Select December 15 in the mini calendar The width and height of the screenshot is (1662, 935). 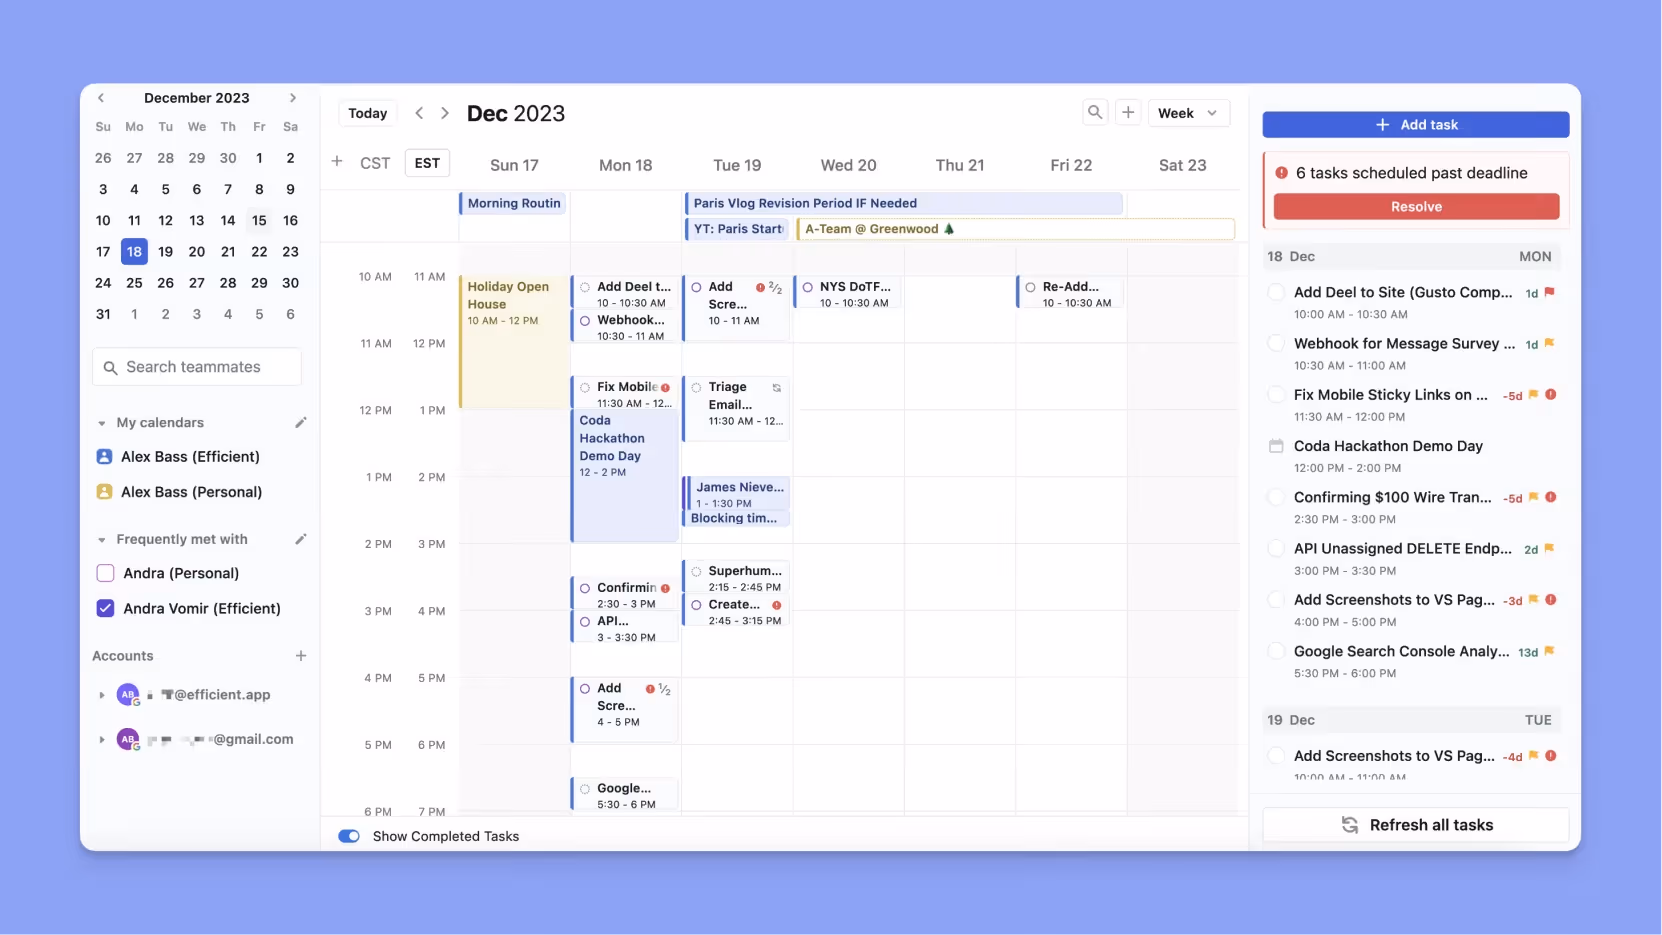[259, 220]
